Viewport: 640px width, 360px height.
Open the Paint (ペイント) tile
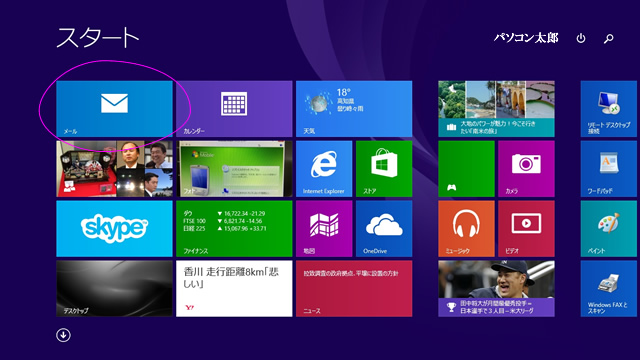(609, 229)
